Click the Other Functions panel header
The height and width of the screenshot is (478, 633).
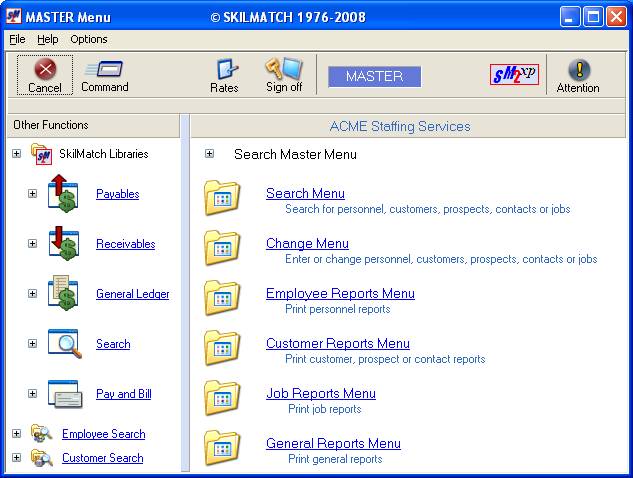tap(94, 126)
